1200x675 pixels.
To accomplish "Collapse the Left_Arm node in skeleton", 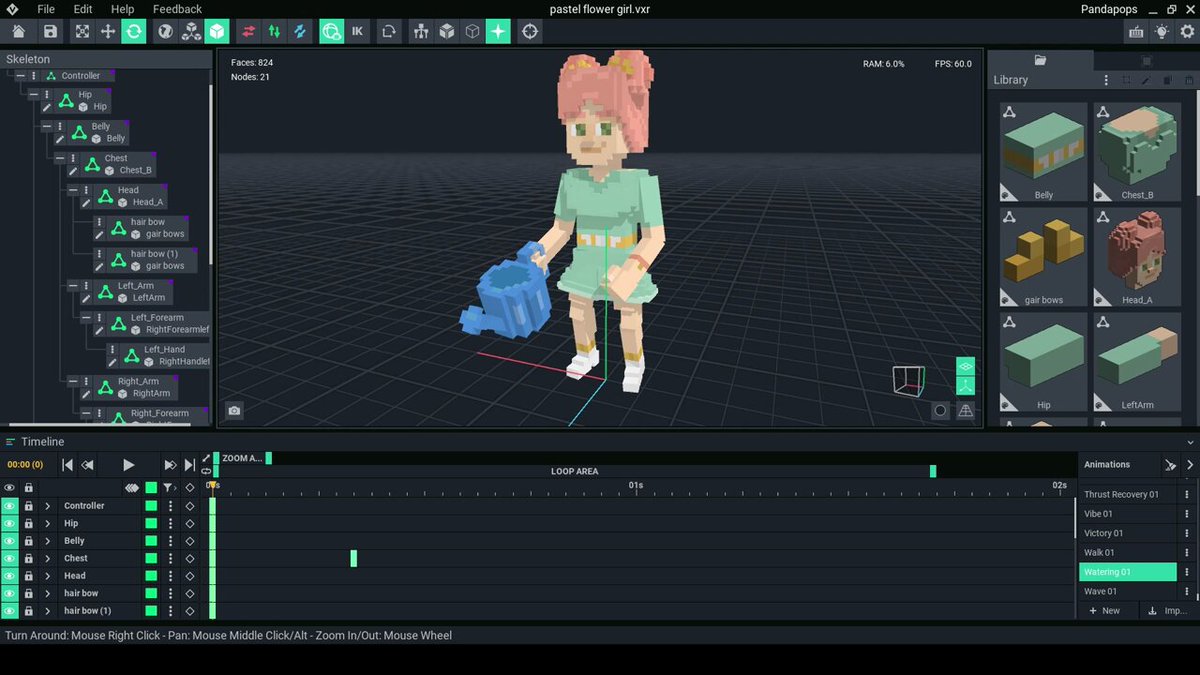I will tap(73, 286).
